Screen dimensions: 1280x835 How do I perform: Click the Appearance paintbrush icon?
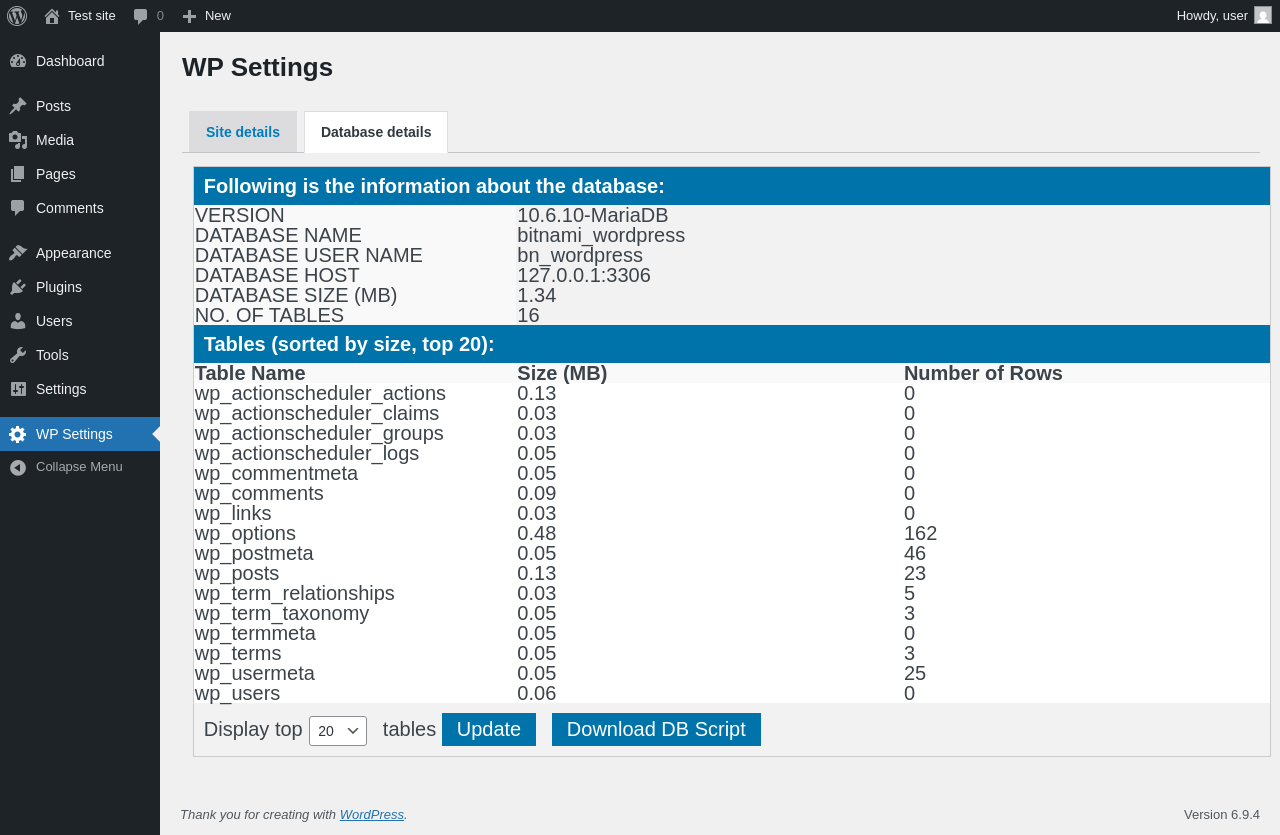(18, 253)
